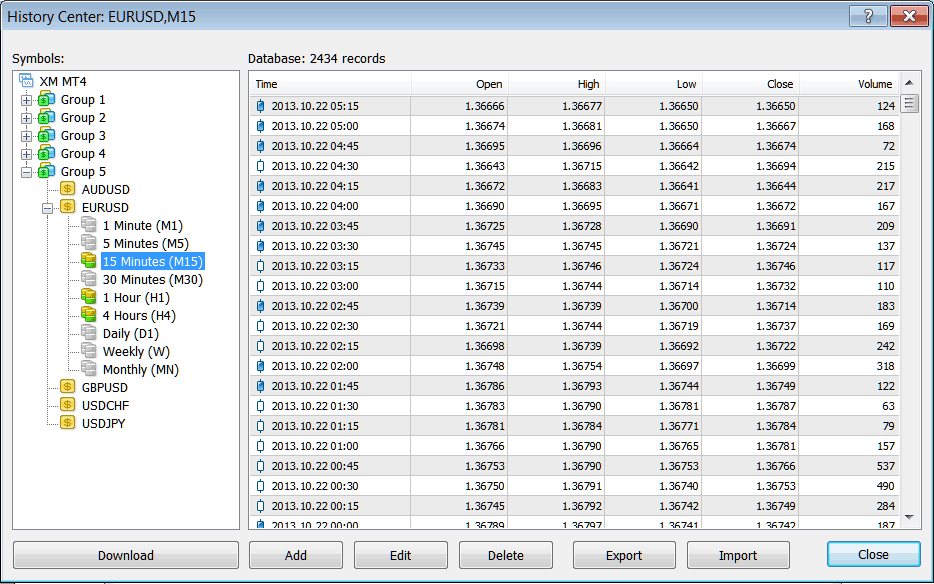Click the Download button

point(125,554)
